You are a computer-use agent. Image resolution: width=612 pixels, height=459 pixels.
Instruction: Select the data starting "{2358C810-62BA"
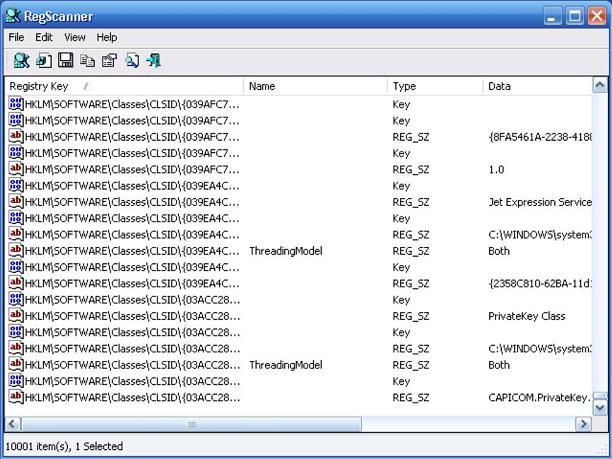coord(540,284)
